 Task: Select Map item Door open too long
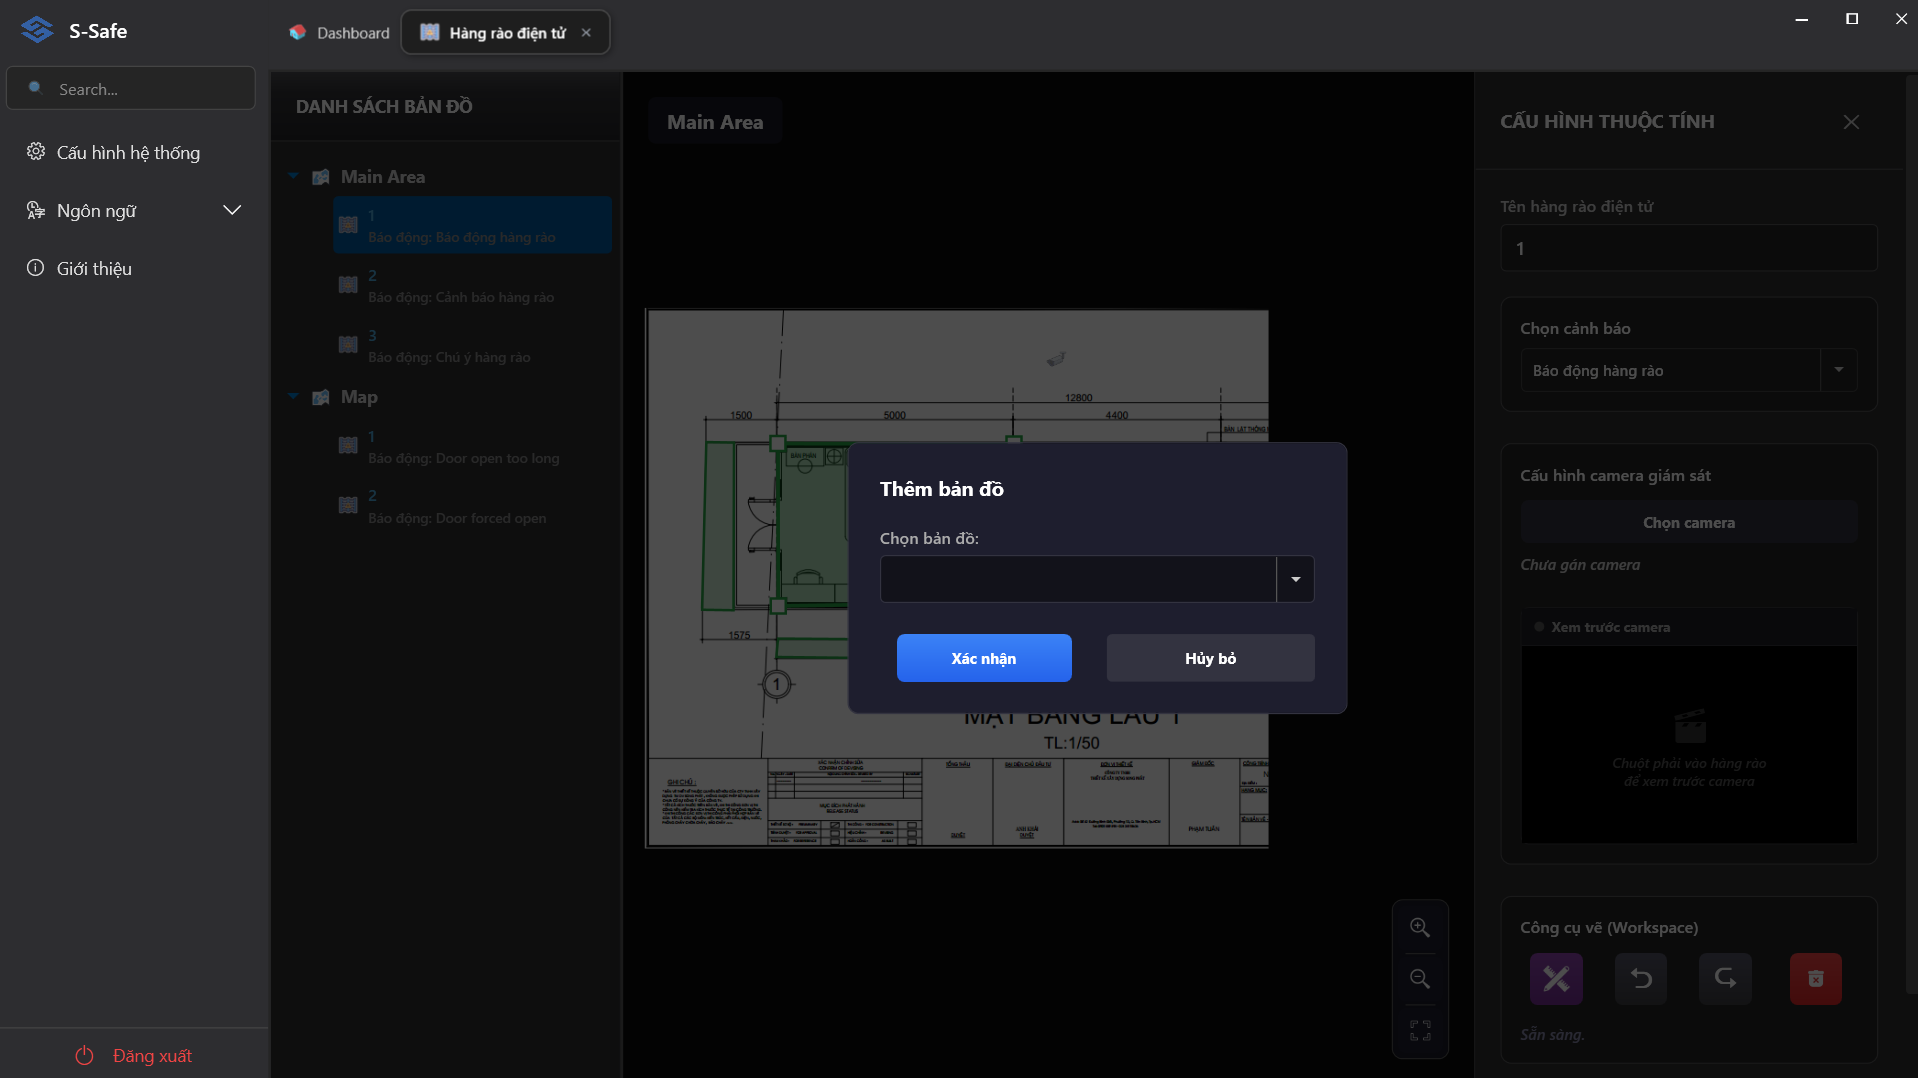point(472,446)
